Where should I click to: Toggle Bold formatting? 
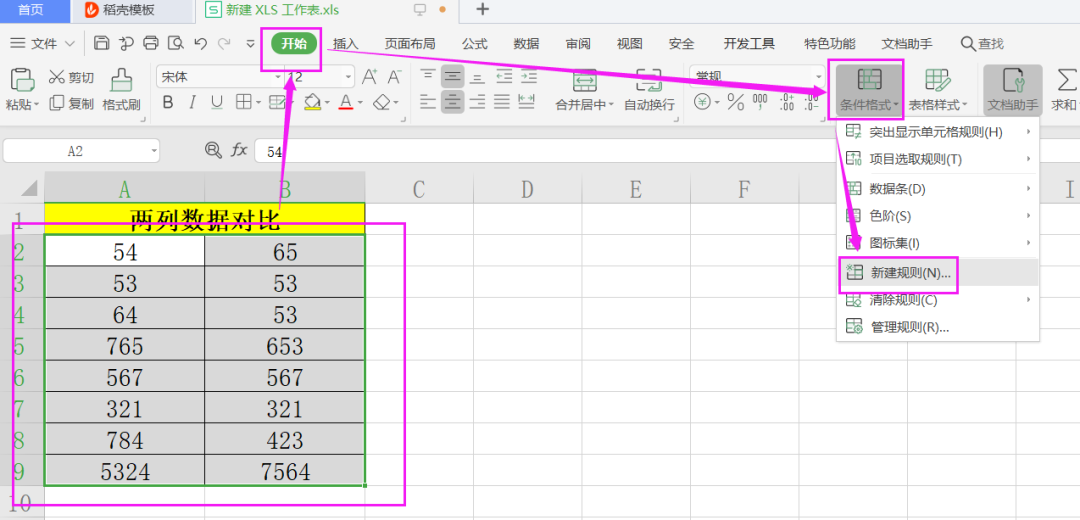pyautogui.click(x=168, y=102)
